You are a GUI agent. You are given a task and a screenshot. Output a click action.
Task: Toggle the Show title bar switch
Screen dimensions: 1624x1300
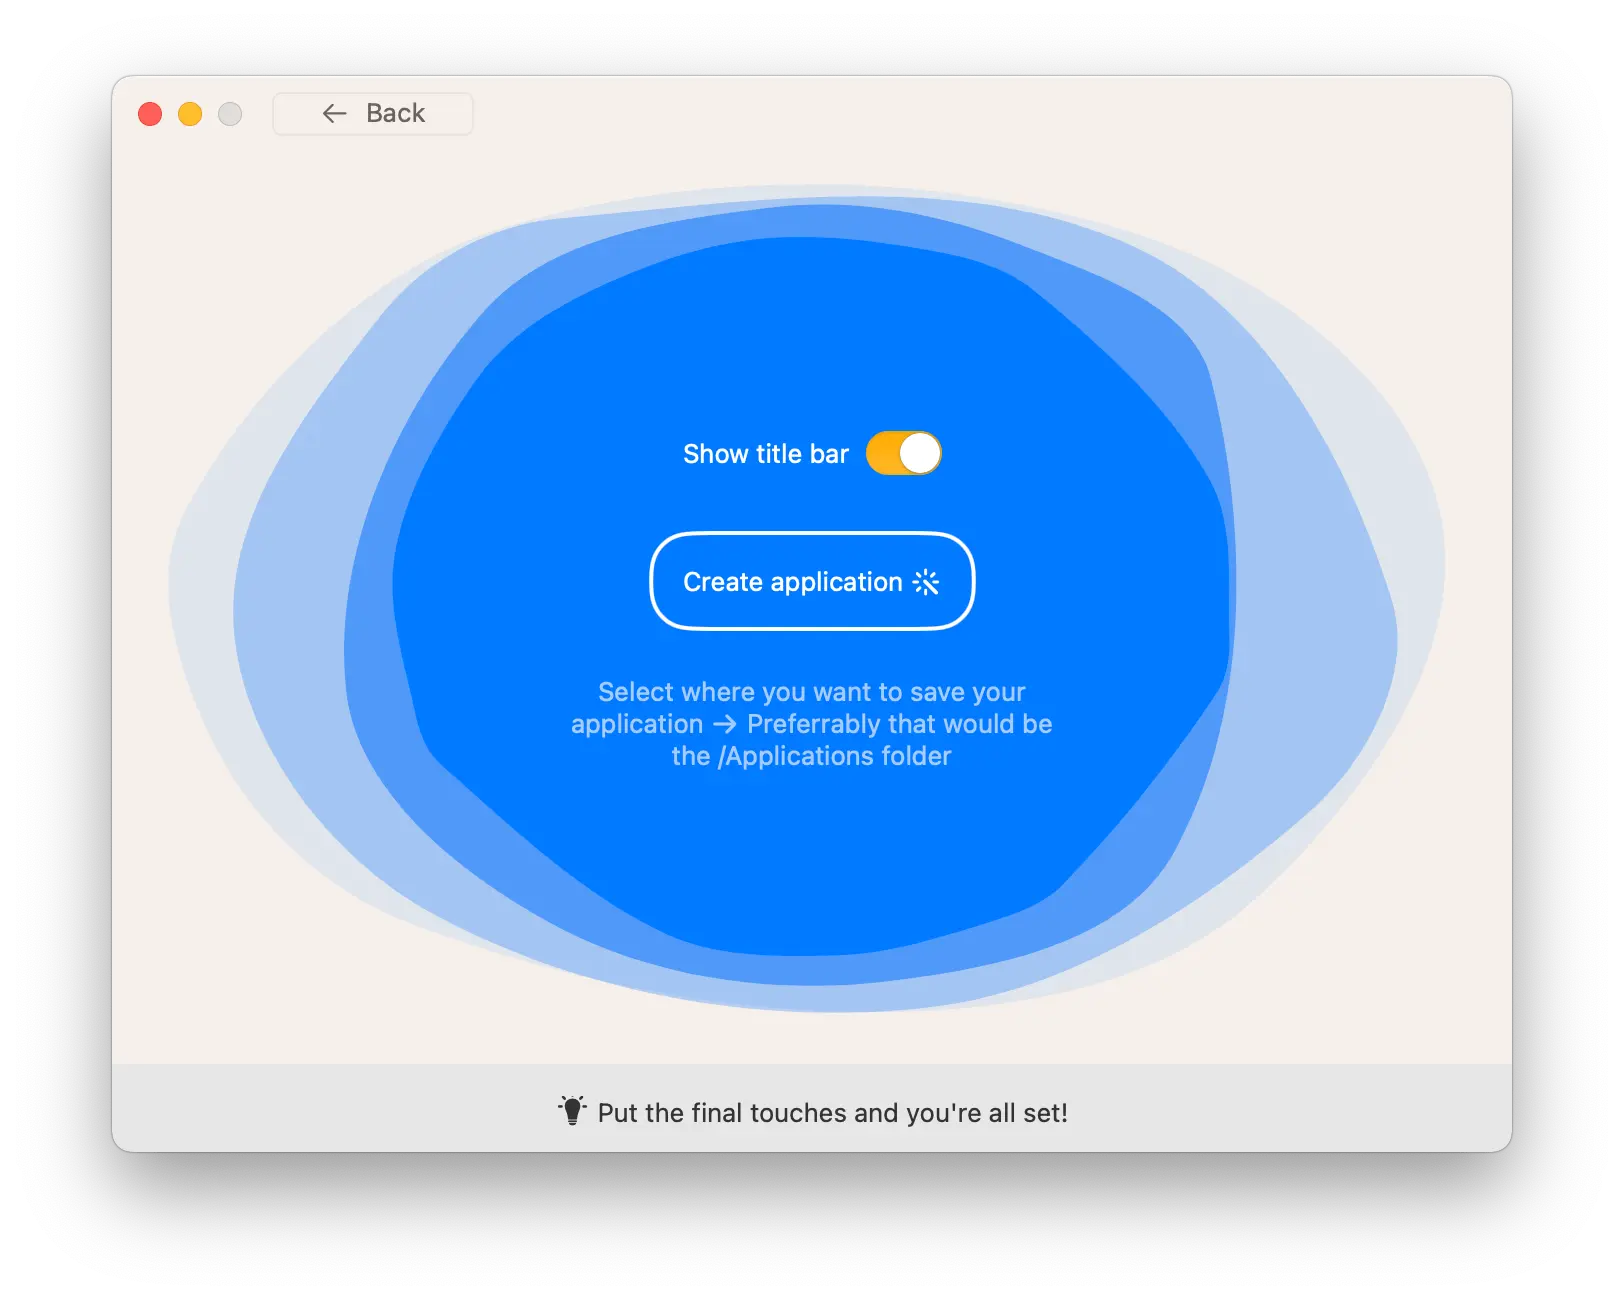point(903,453)
